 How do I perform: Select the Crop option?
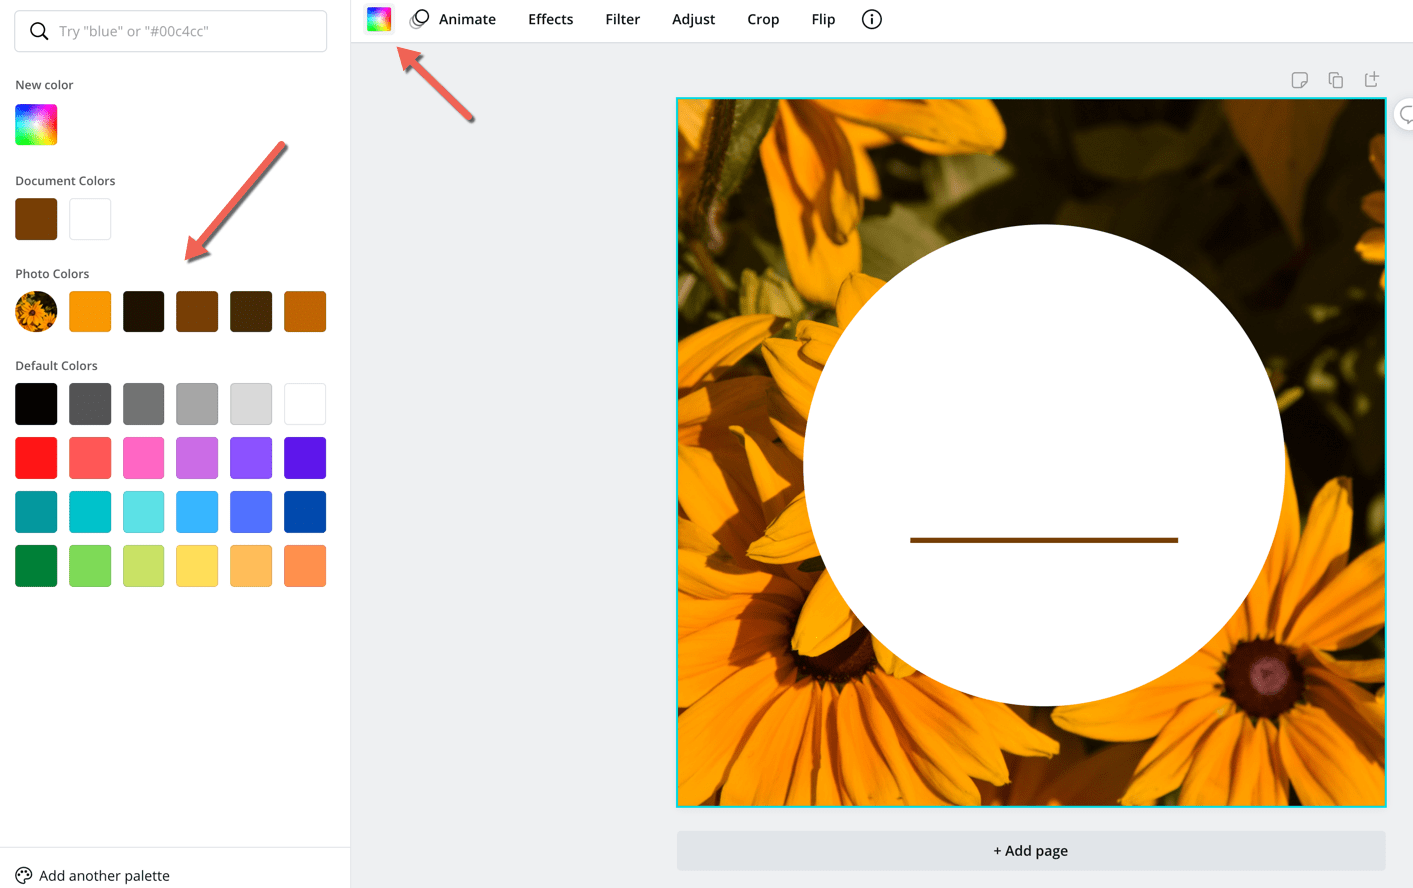coord(763,19)
